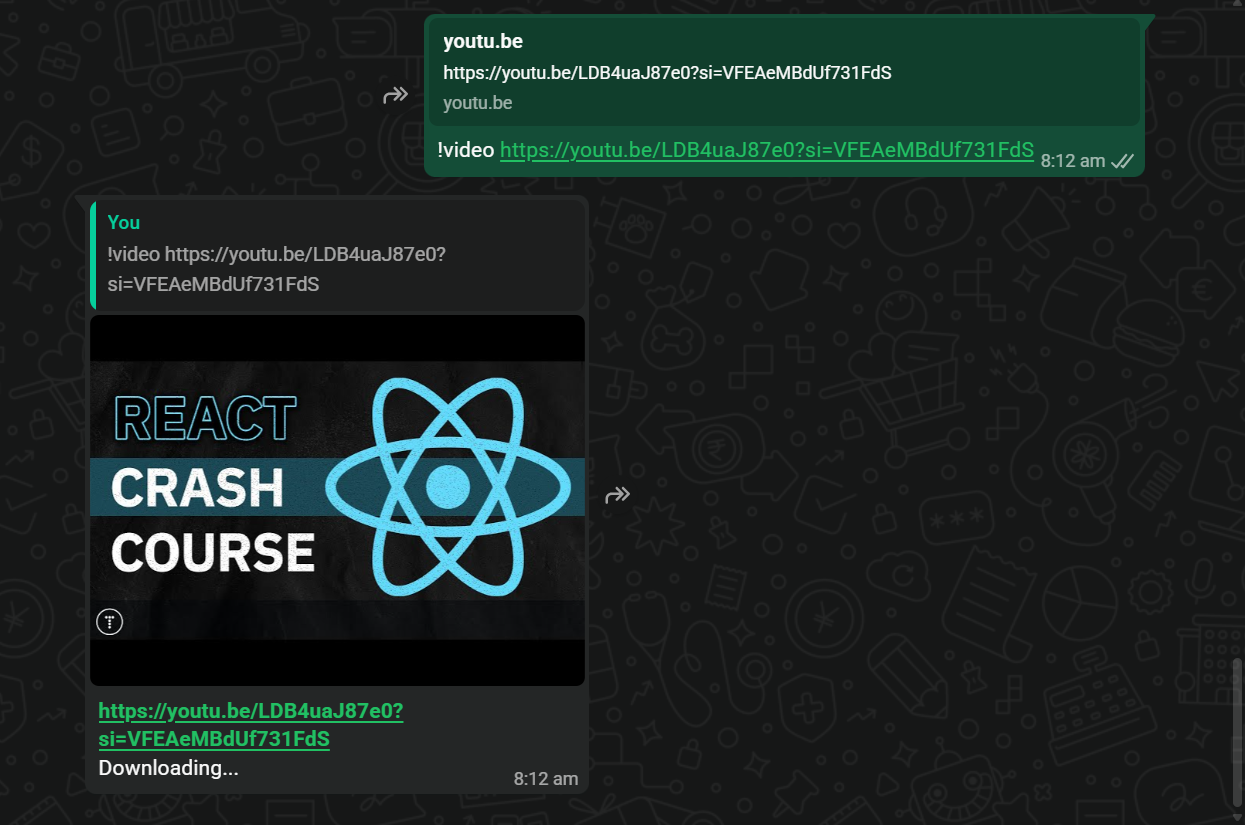Open the green YouTube link in the sent message
Screen dimensions: 1245x825
766,150
